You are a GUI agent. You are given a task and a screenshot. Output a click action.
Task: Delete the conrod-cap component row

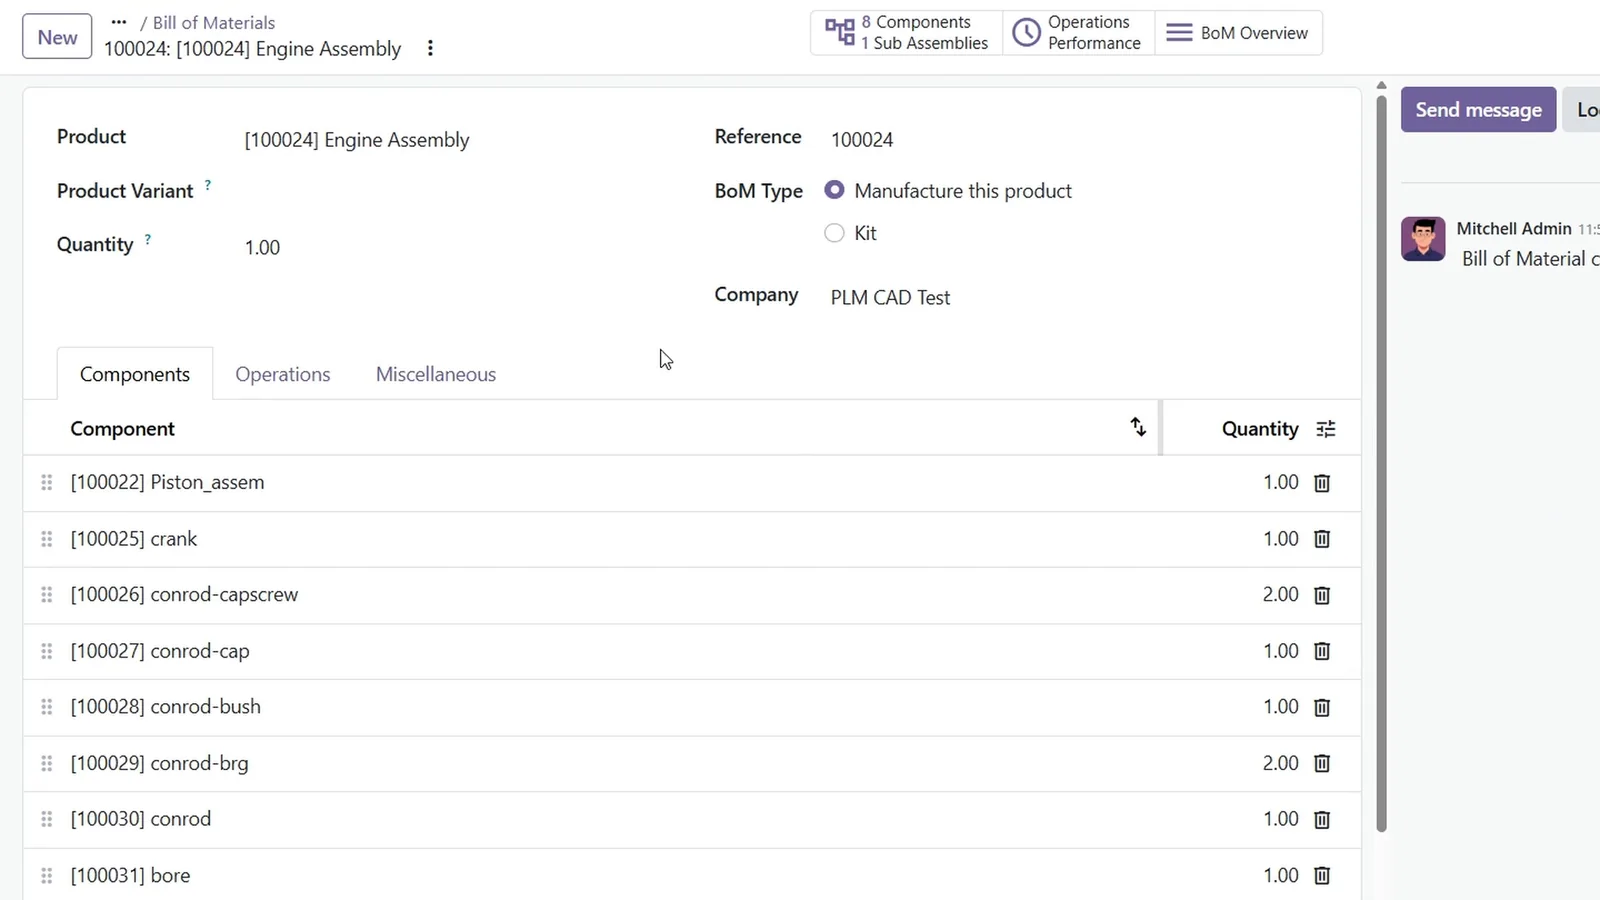(x=1322, y=651)
